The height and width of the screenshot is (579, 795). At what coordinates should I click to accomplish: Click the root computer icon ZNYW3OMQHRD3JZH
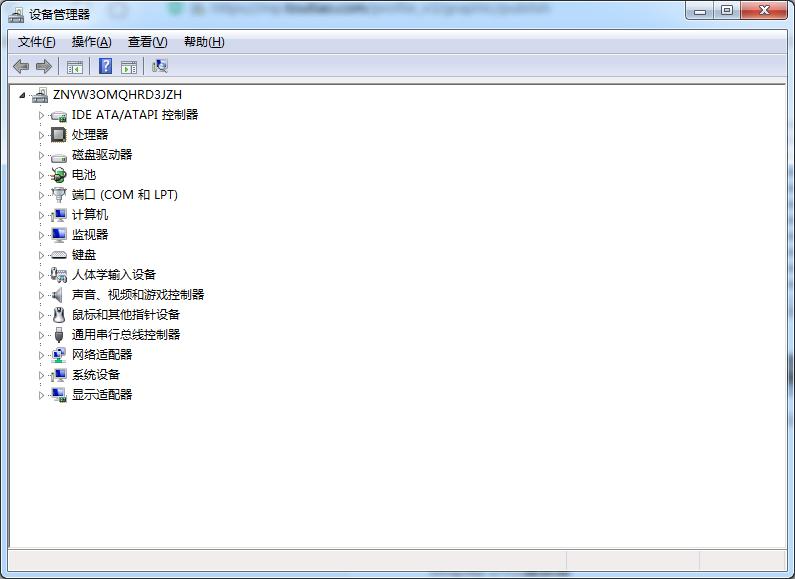(40, 95)
